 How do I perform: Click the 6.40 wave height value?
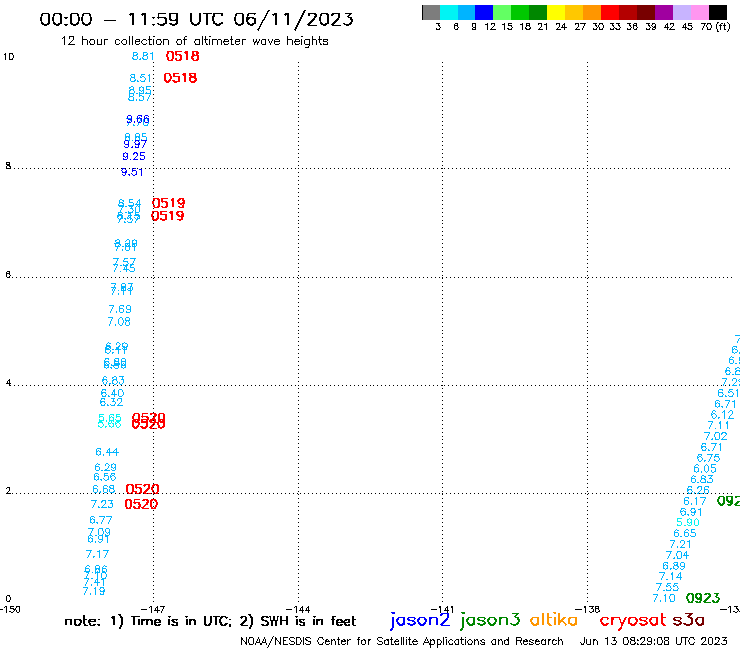pos(112,393)
